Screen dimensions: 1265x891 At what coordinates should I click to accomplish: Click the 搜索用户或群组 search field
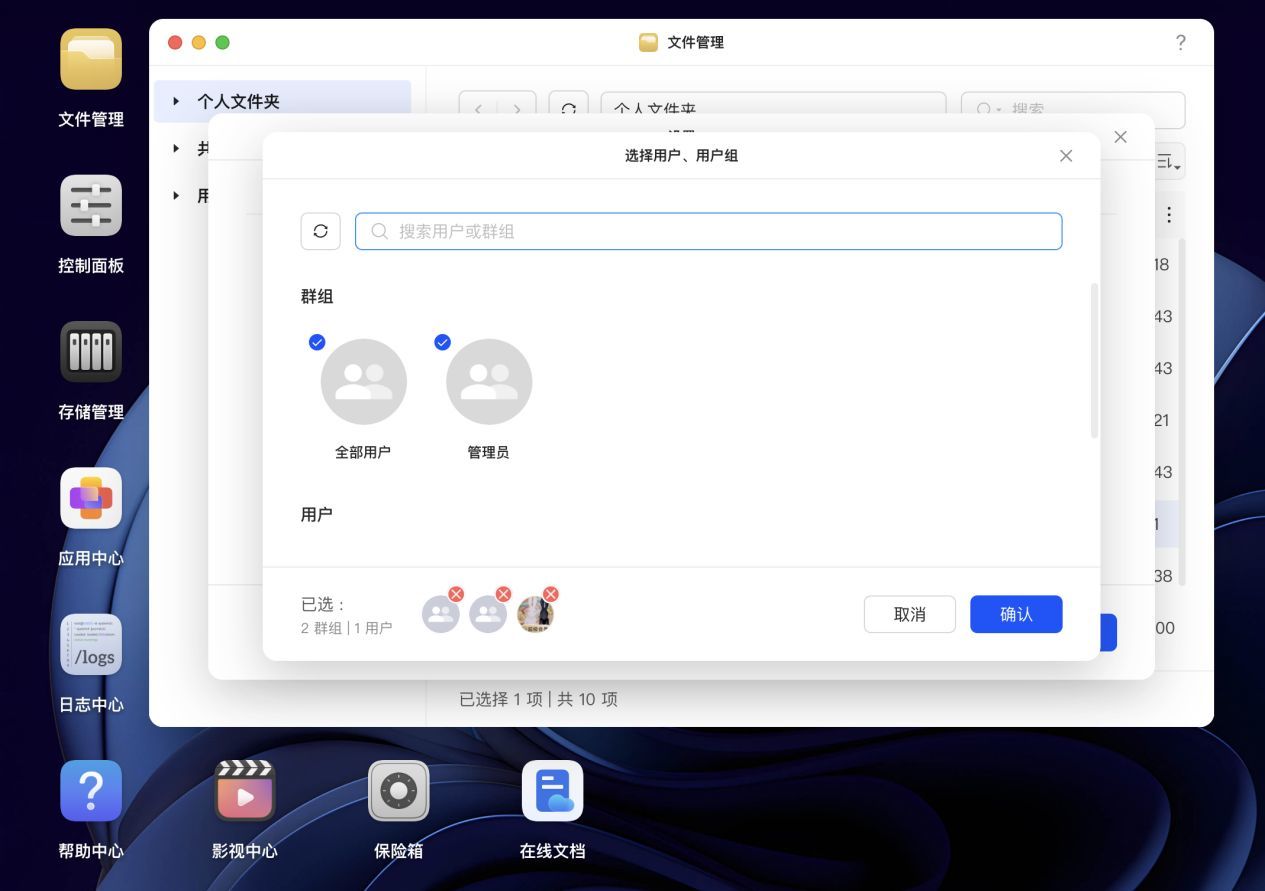point(708,231)
